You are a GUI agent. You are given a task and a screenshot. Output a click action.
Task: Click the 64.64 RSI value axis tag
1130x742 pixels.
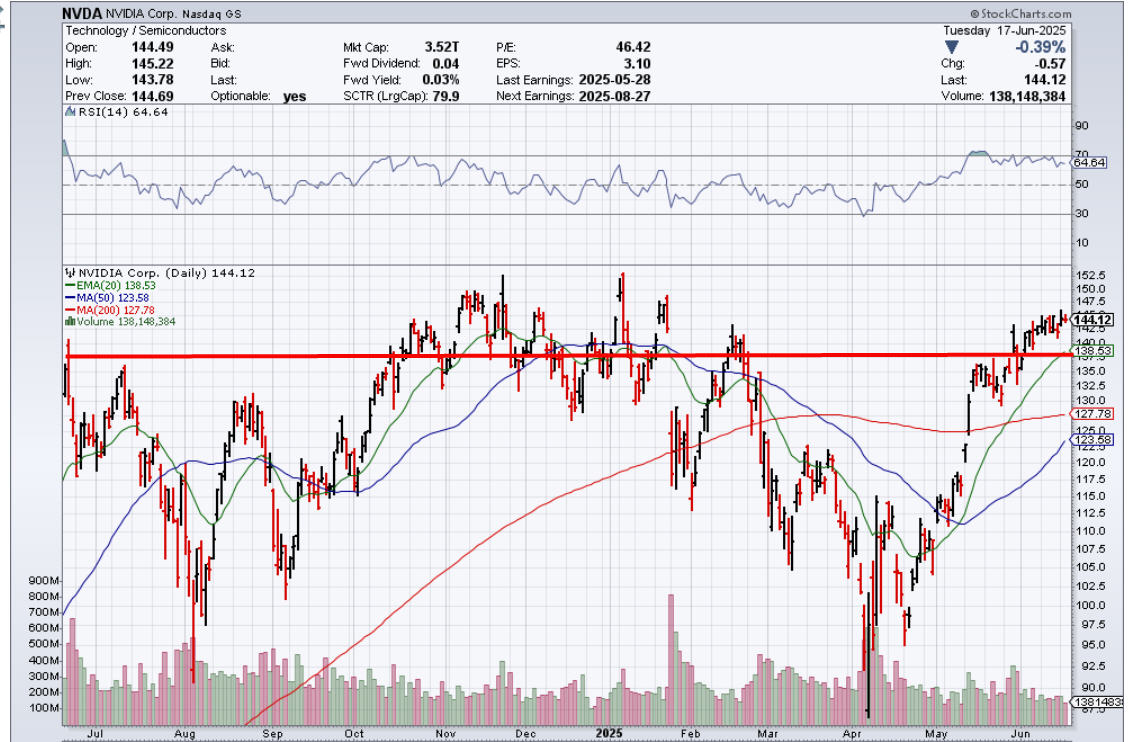[x=1089, y=162]
